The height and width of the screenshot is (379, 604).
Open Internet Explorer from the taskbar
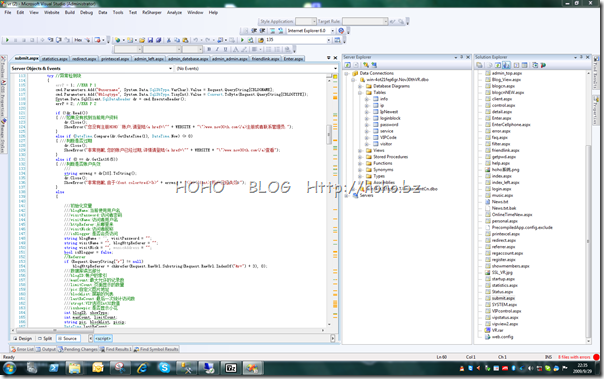[x=142, y=368]
